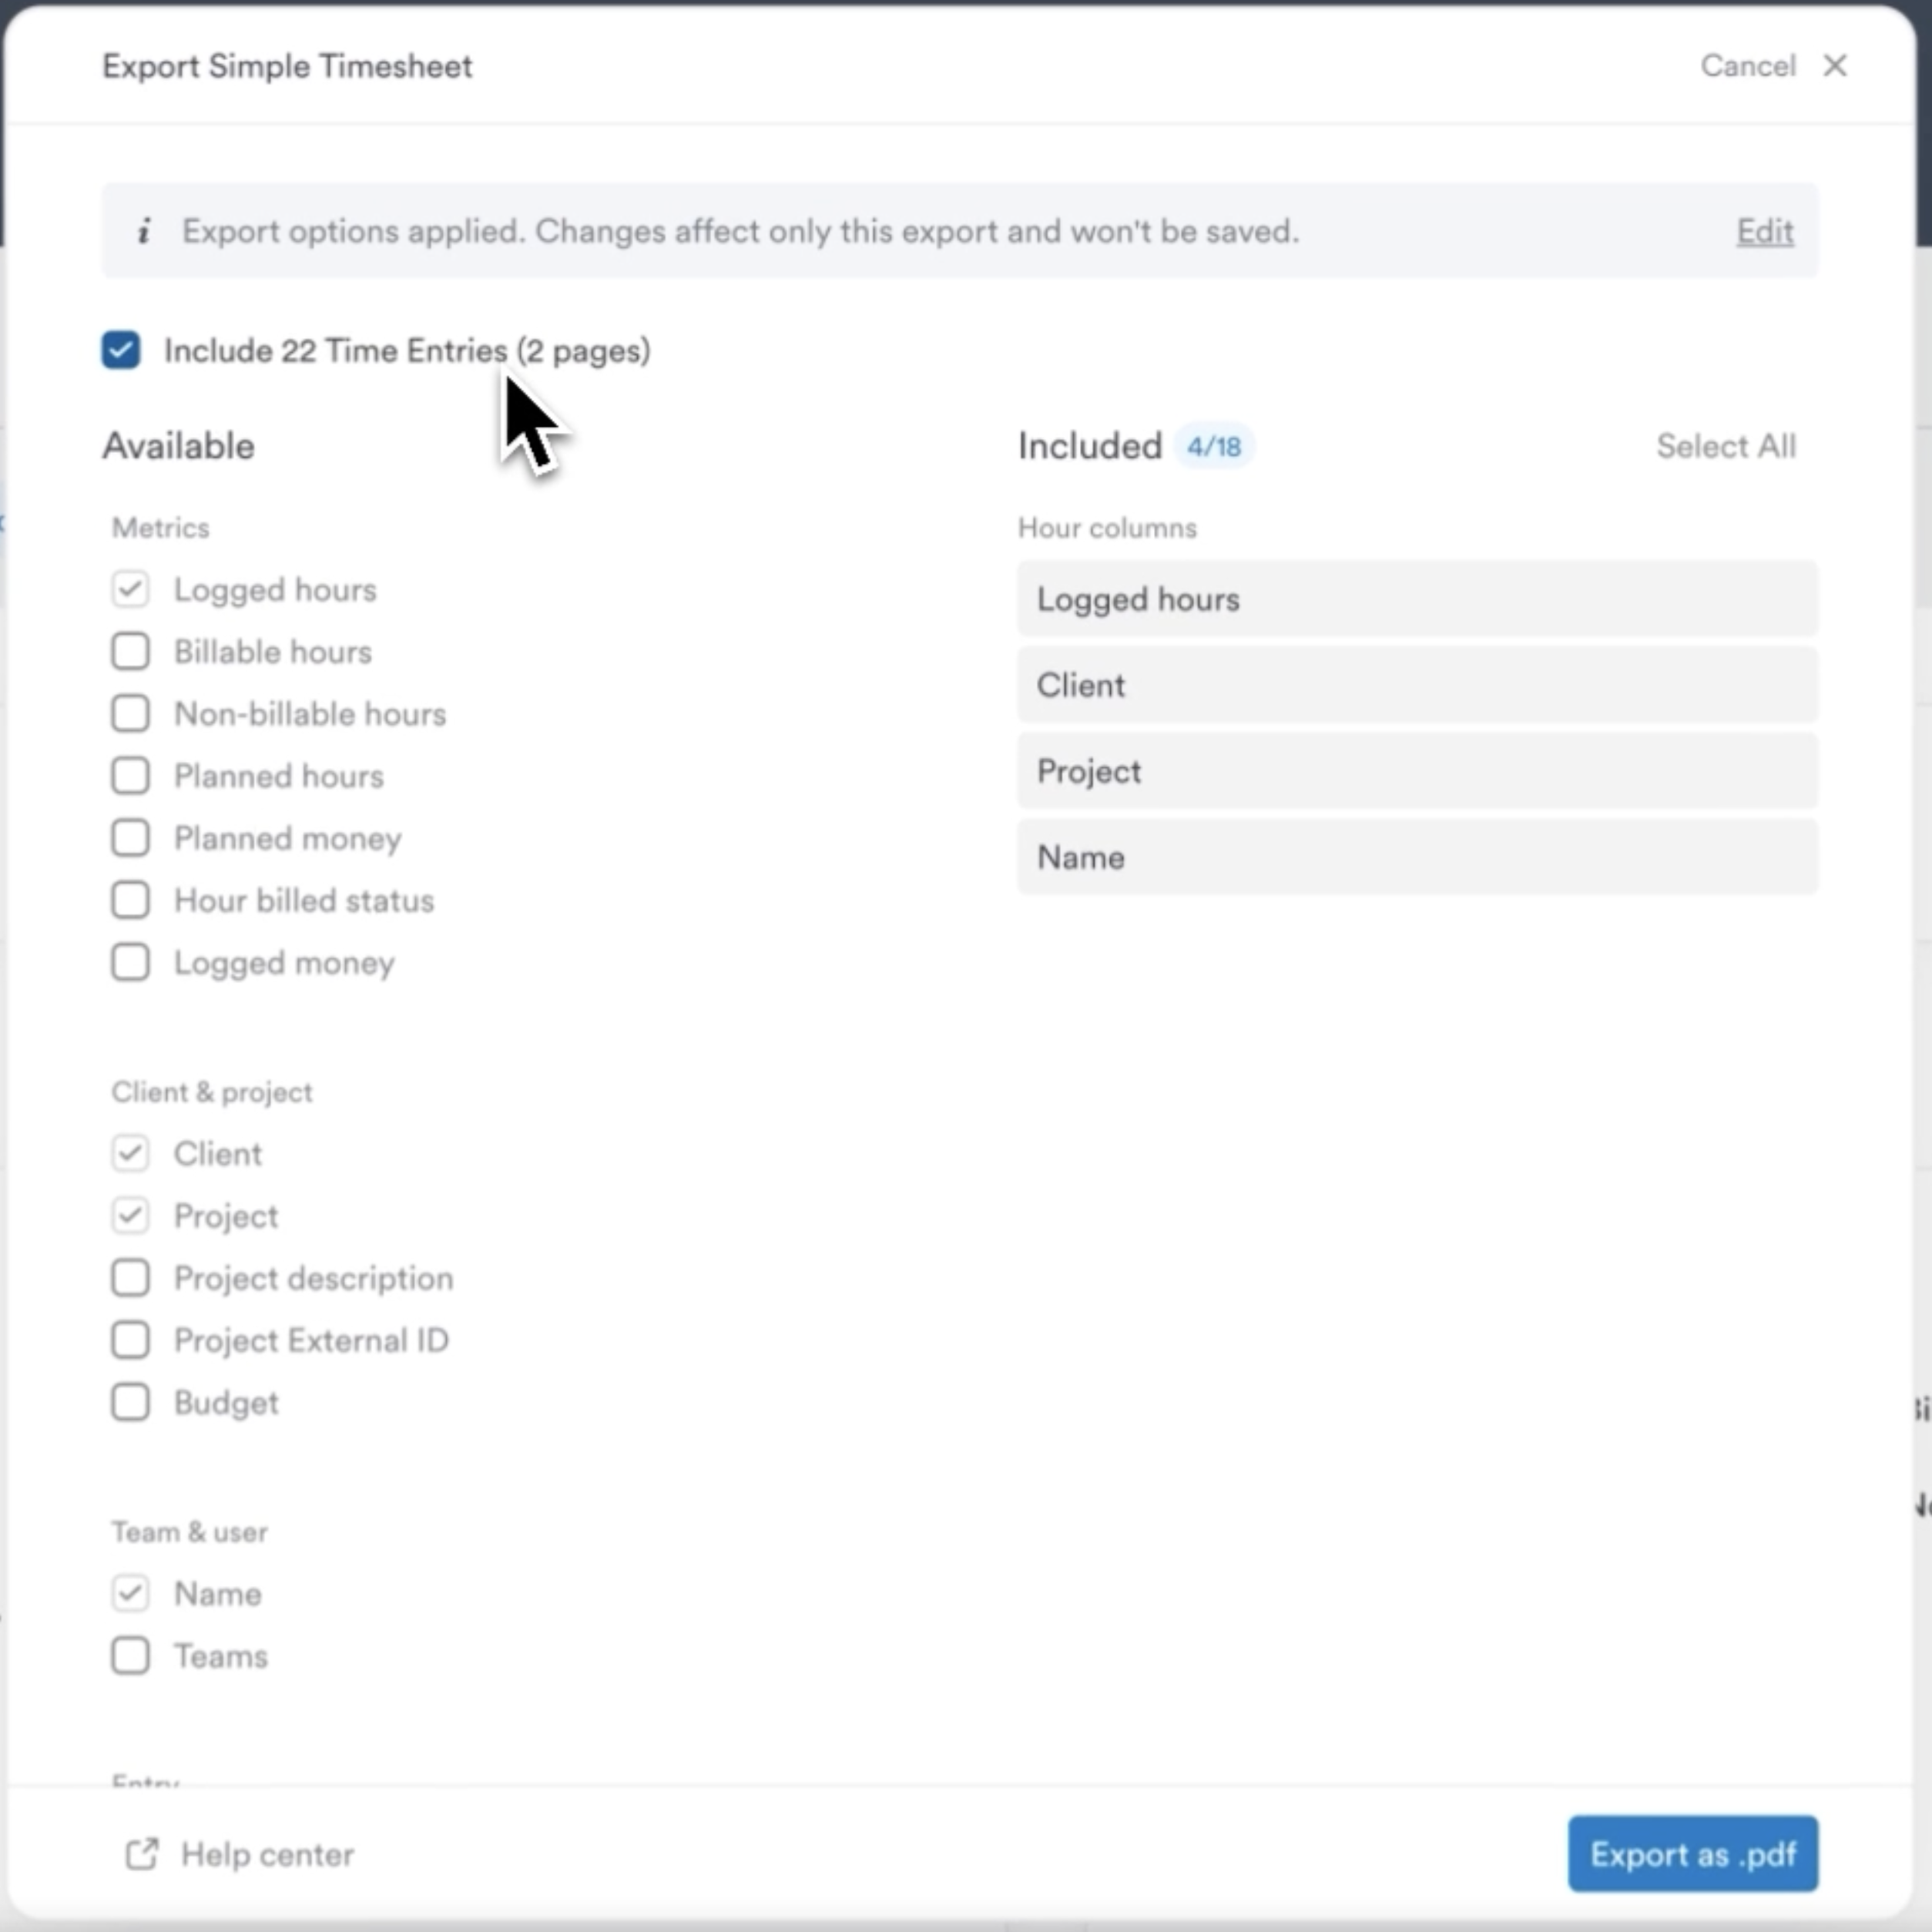Enable Planned money
1932x1932 pixels.
click(130, 838)
